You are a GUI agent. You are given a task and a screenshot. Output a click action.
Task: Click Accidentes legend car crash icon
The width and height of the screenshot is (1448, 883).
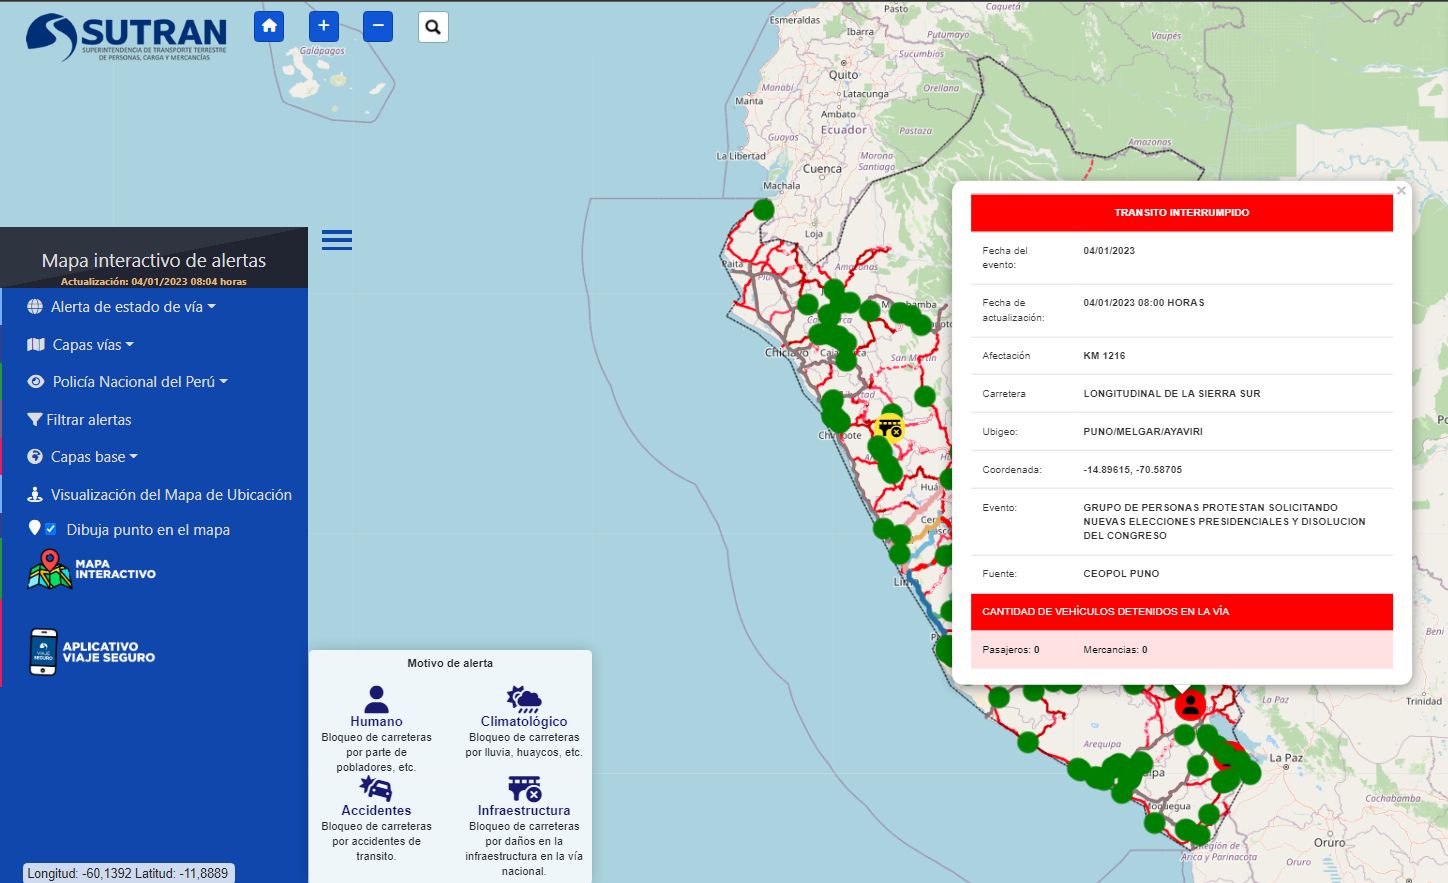coord(376,788)
